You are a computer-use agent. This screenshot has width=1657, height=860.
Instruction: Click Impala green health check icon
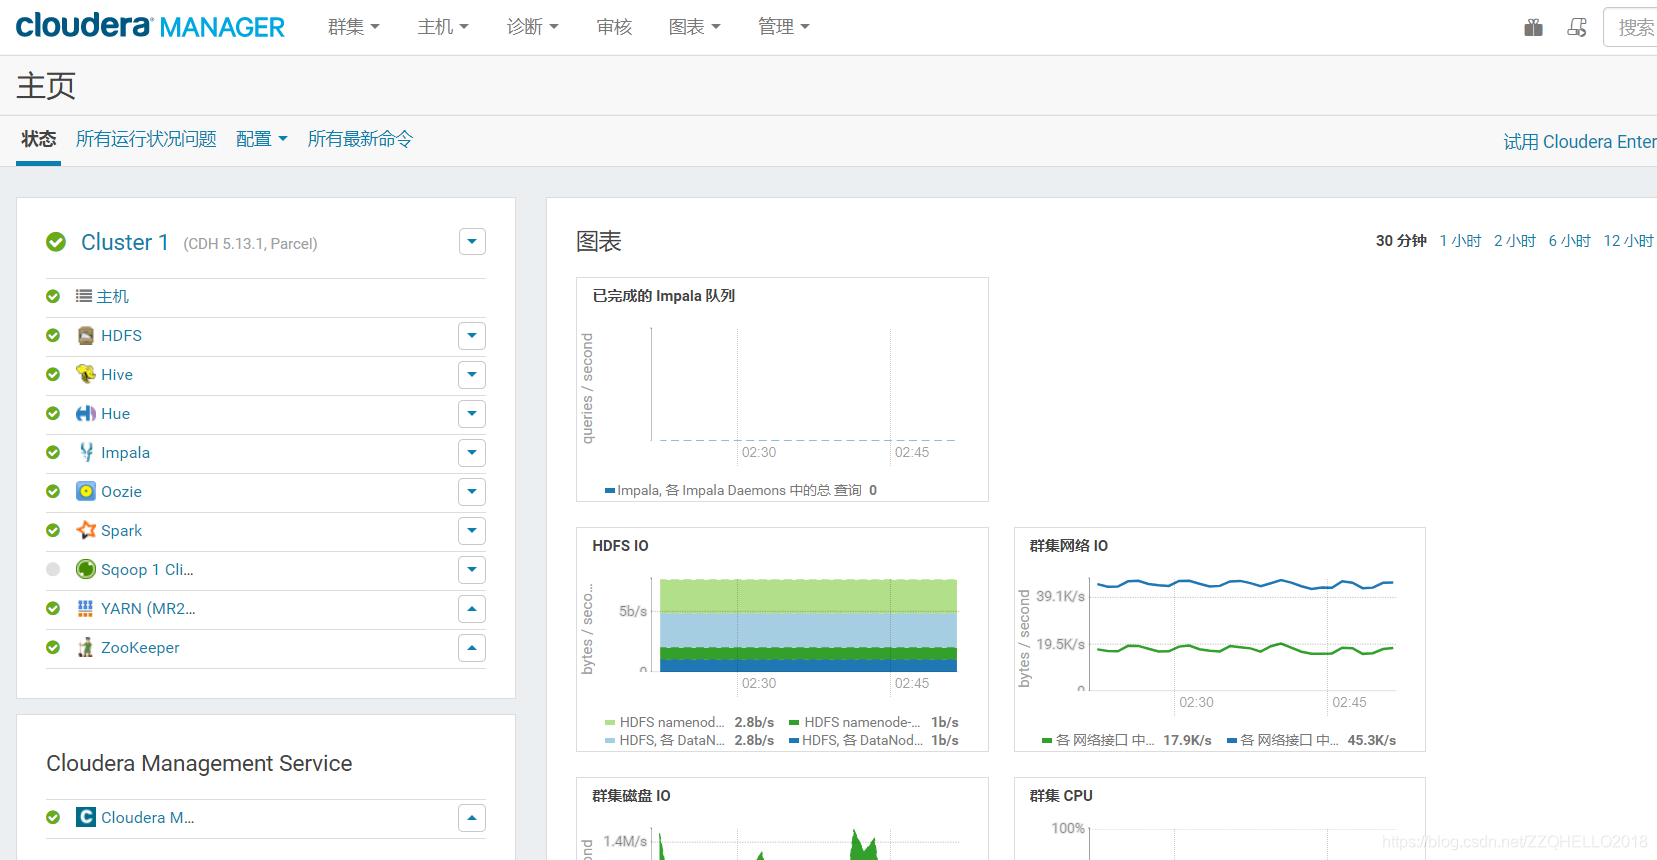click(53, 452)
